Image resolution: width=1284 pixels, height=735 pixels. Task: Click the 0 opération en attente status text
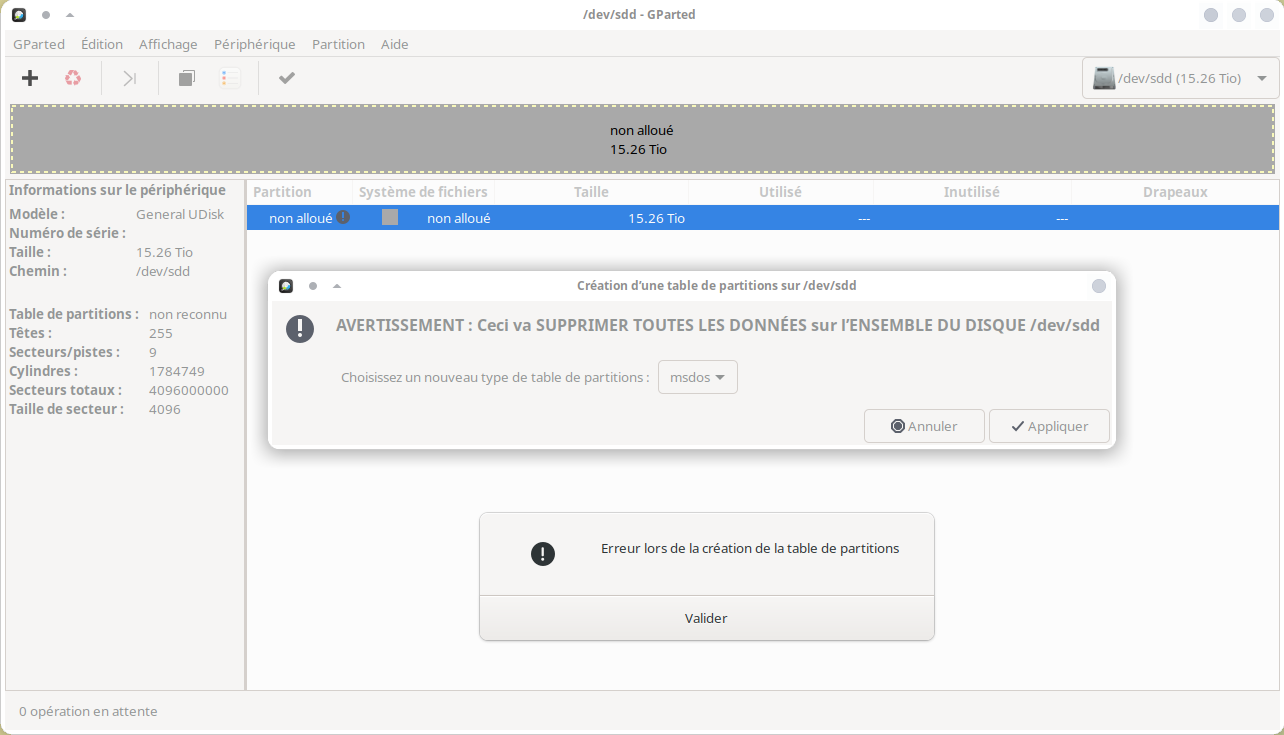(x=88, y=711)
